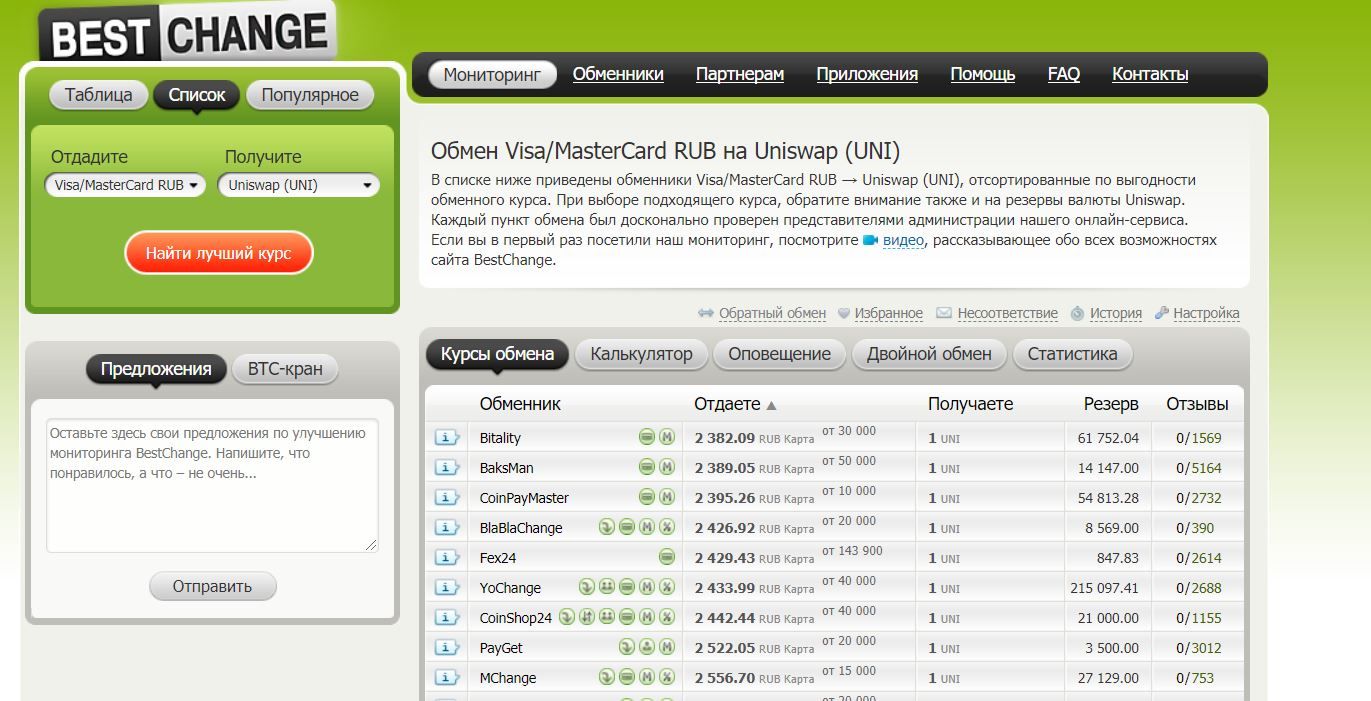Click the 'Отправить' button
The height and width of the screenshot is (701, 1371).
[x=213, y=586]
